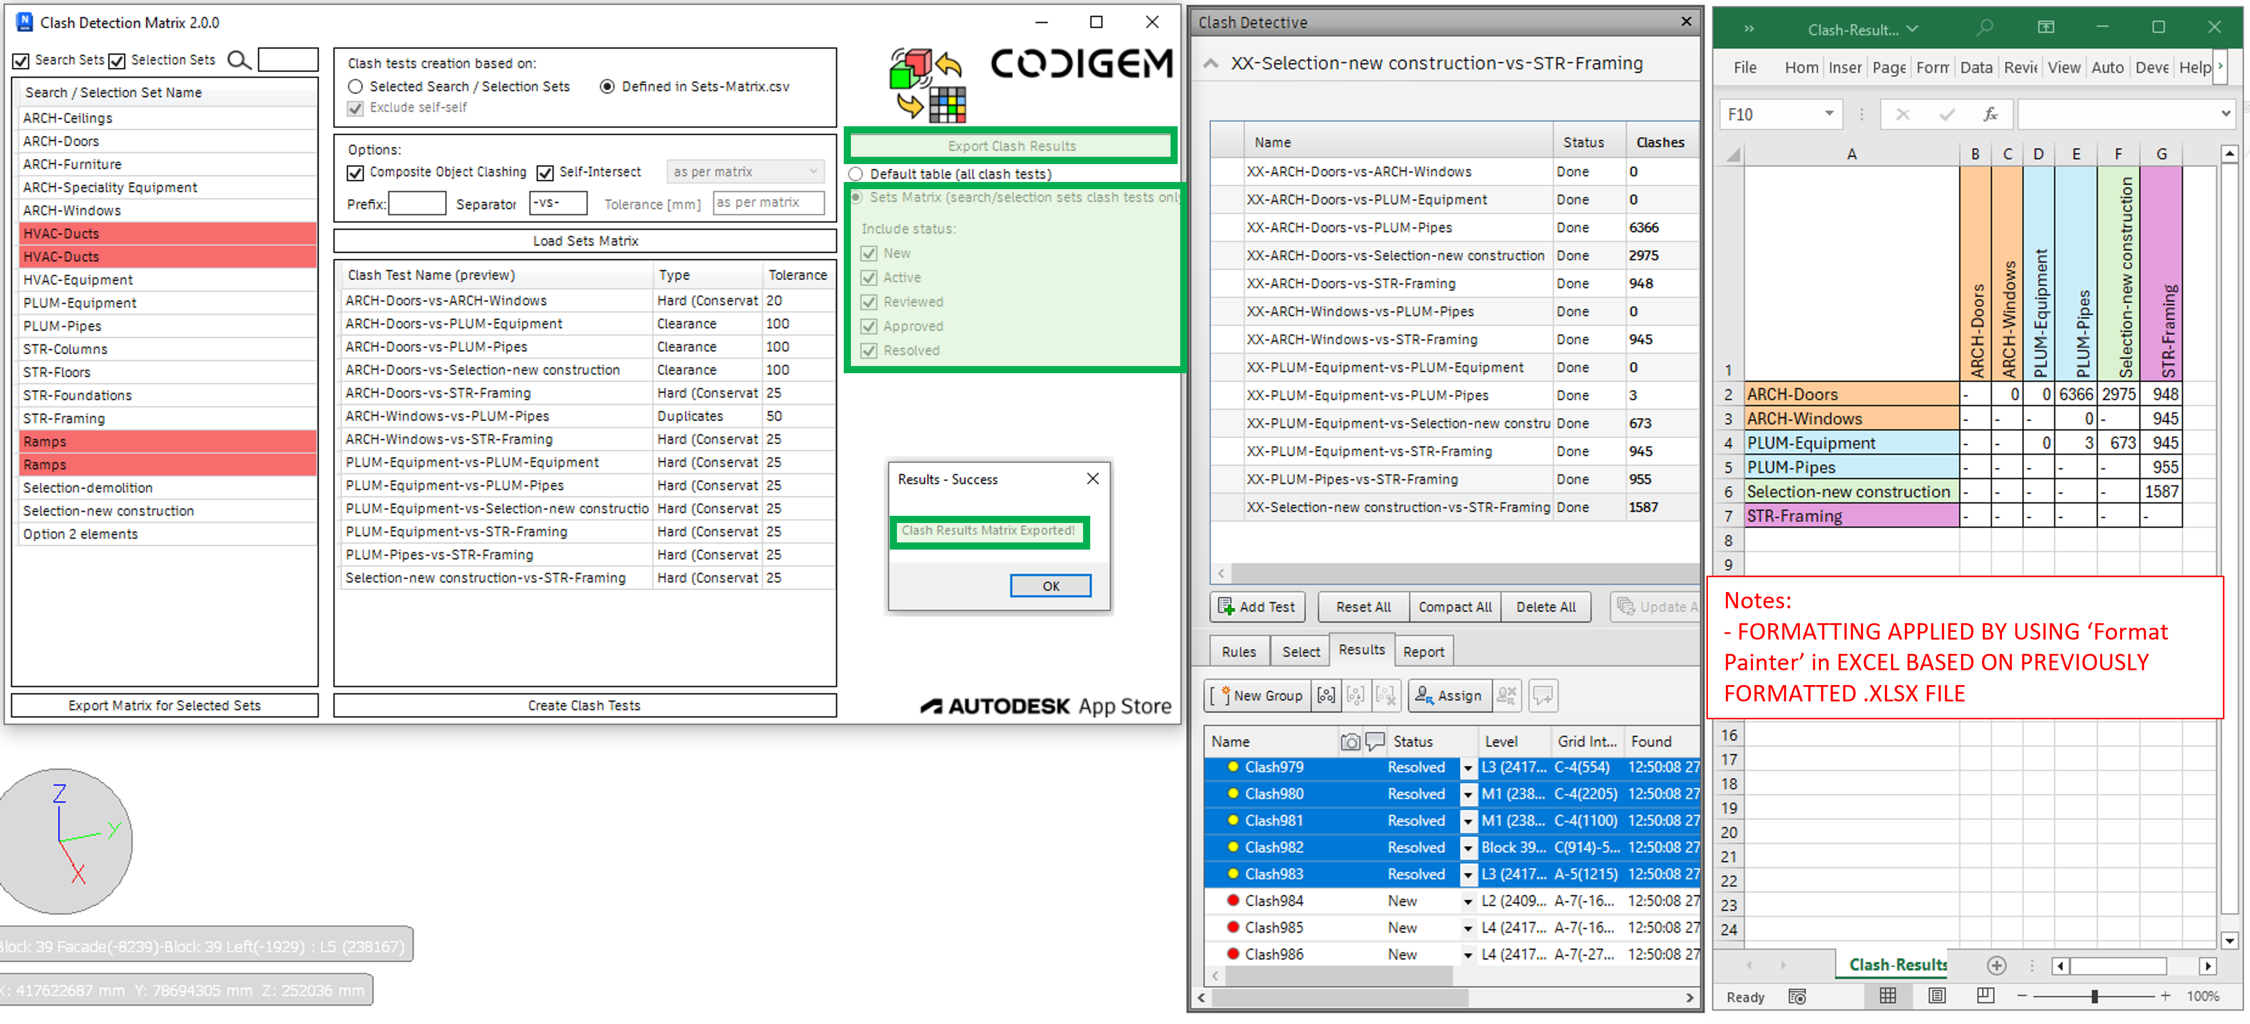2250x1024 pixels.
Task: Click OK in the Results - Success dialog
Action: click(1050, 586)
